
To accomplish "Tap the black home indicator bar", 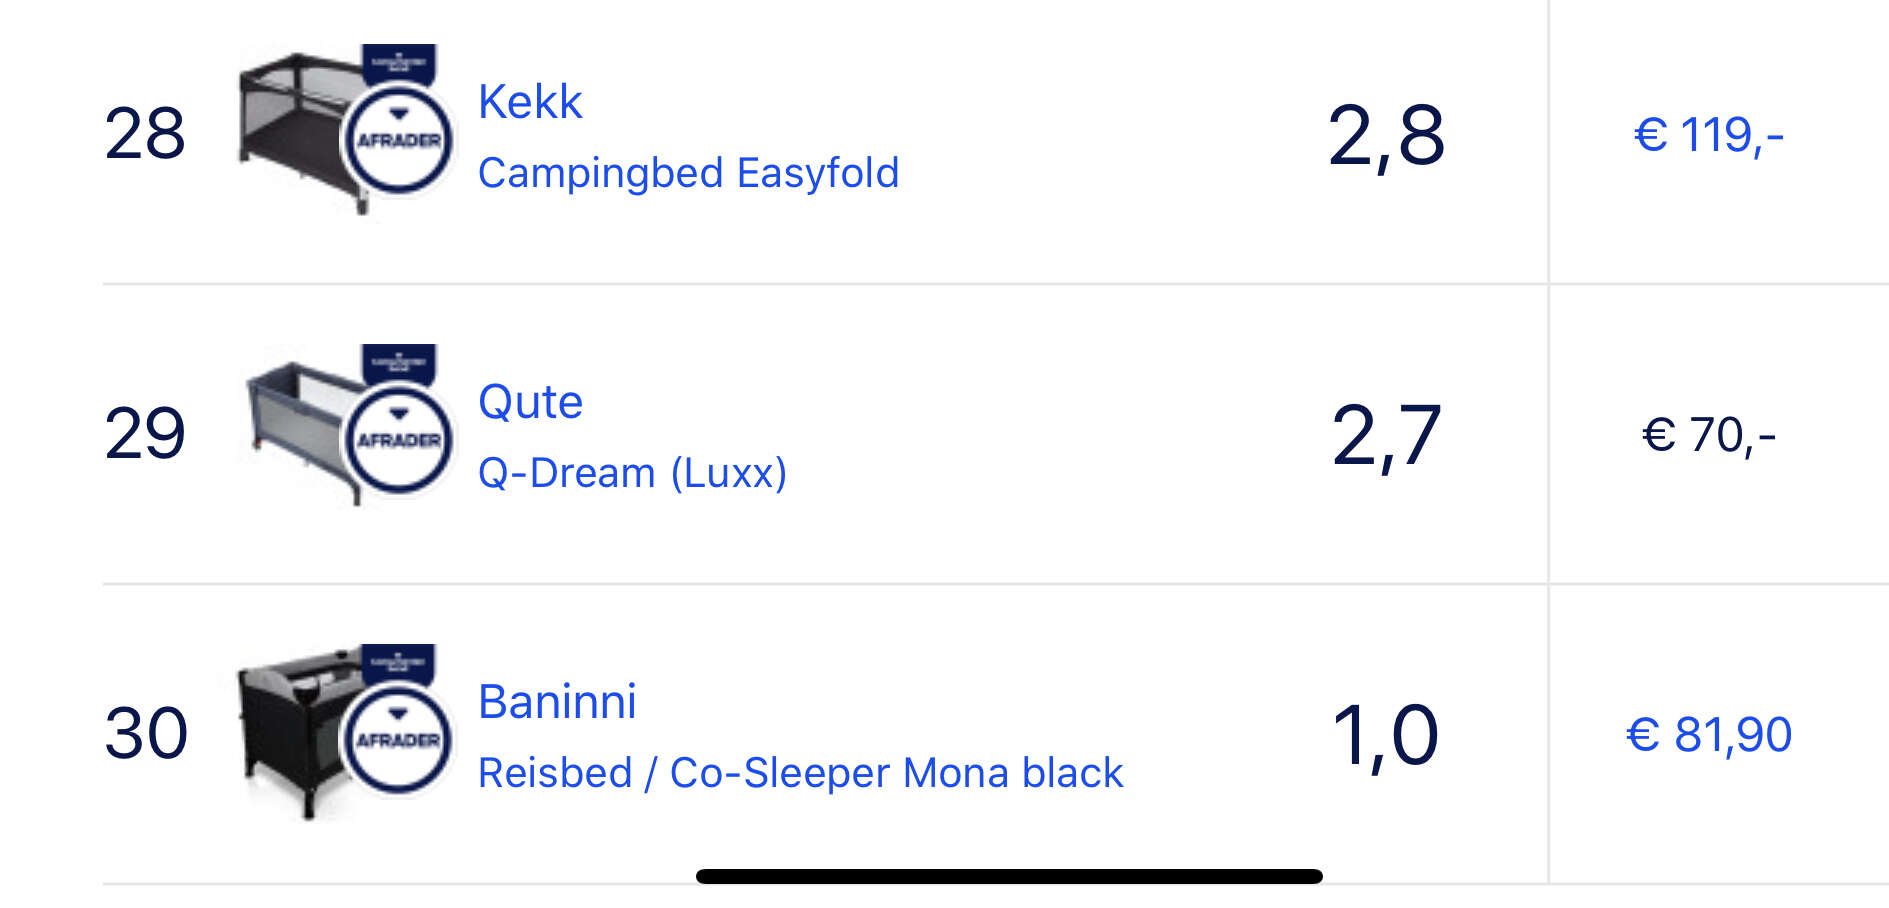I will click(1009, 877).
